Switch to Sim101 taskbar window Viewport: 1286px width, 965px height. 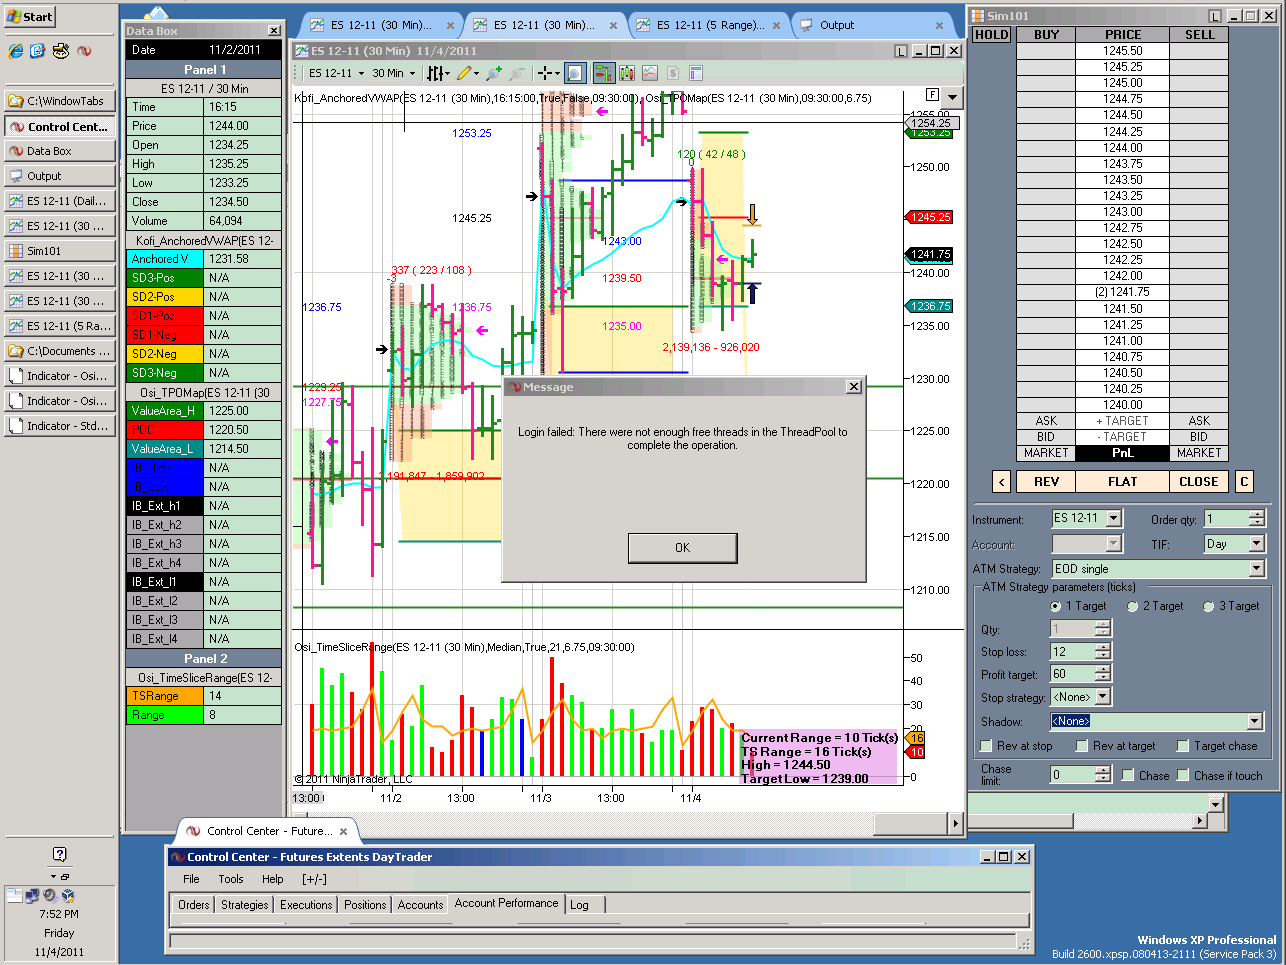(x=59, y=251)
